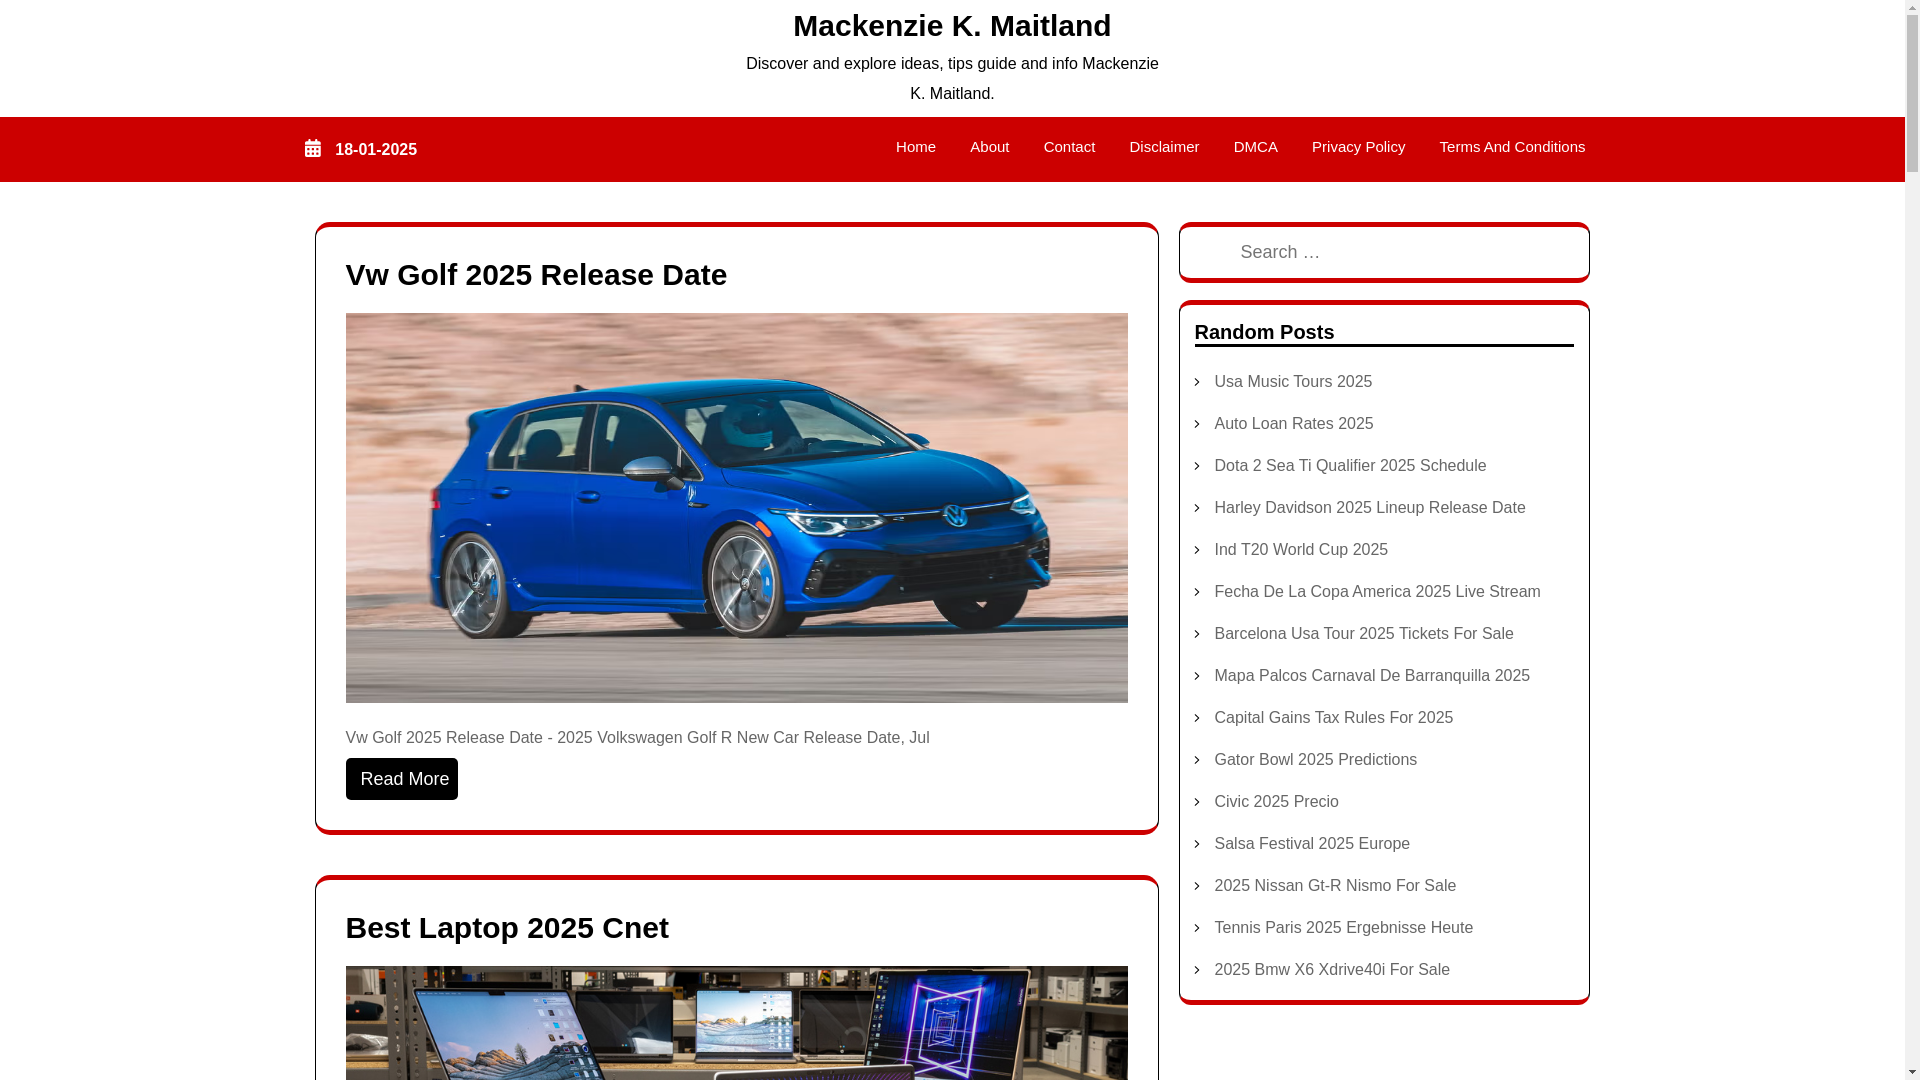Open Terms And Conditions page

click(1512, 147)
